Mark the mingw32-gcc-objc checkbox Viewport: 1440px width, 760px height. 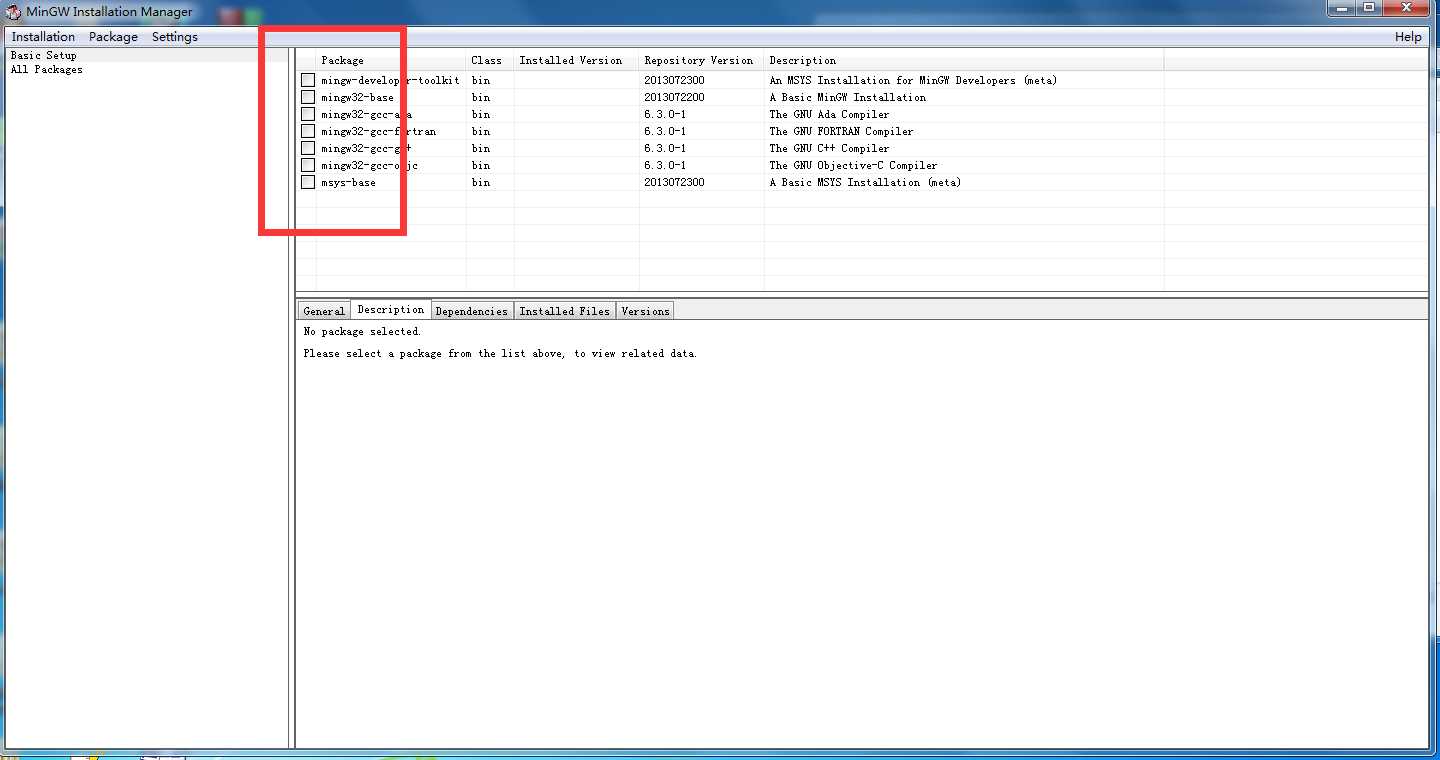(x=308, y=165)
